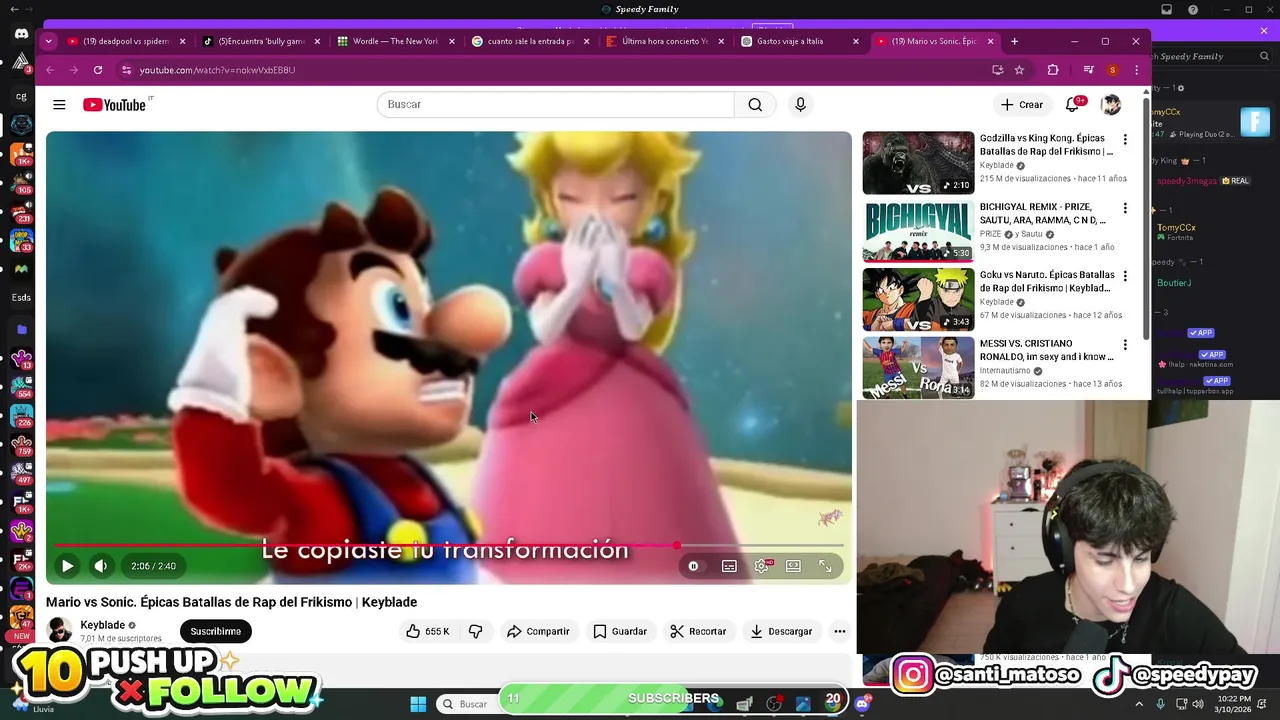Viewport: 1280px width, 720px height.
Task: Open Godzilla vs King Kong video thumbnail
Action: pos(918,163)
